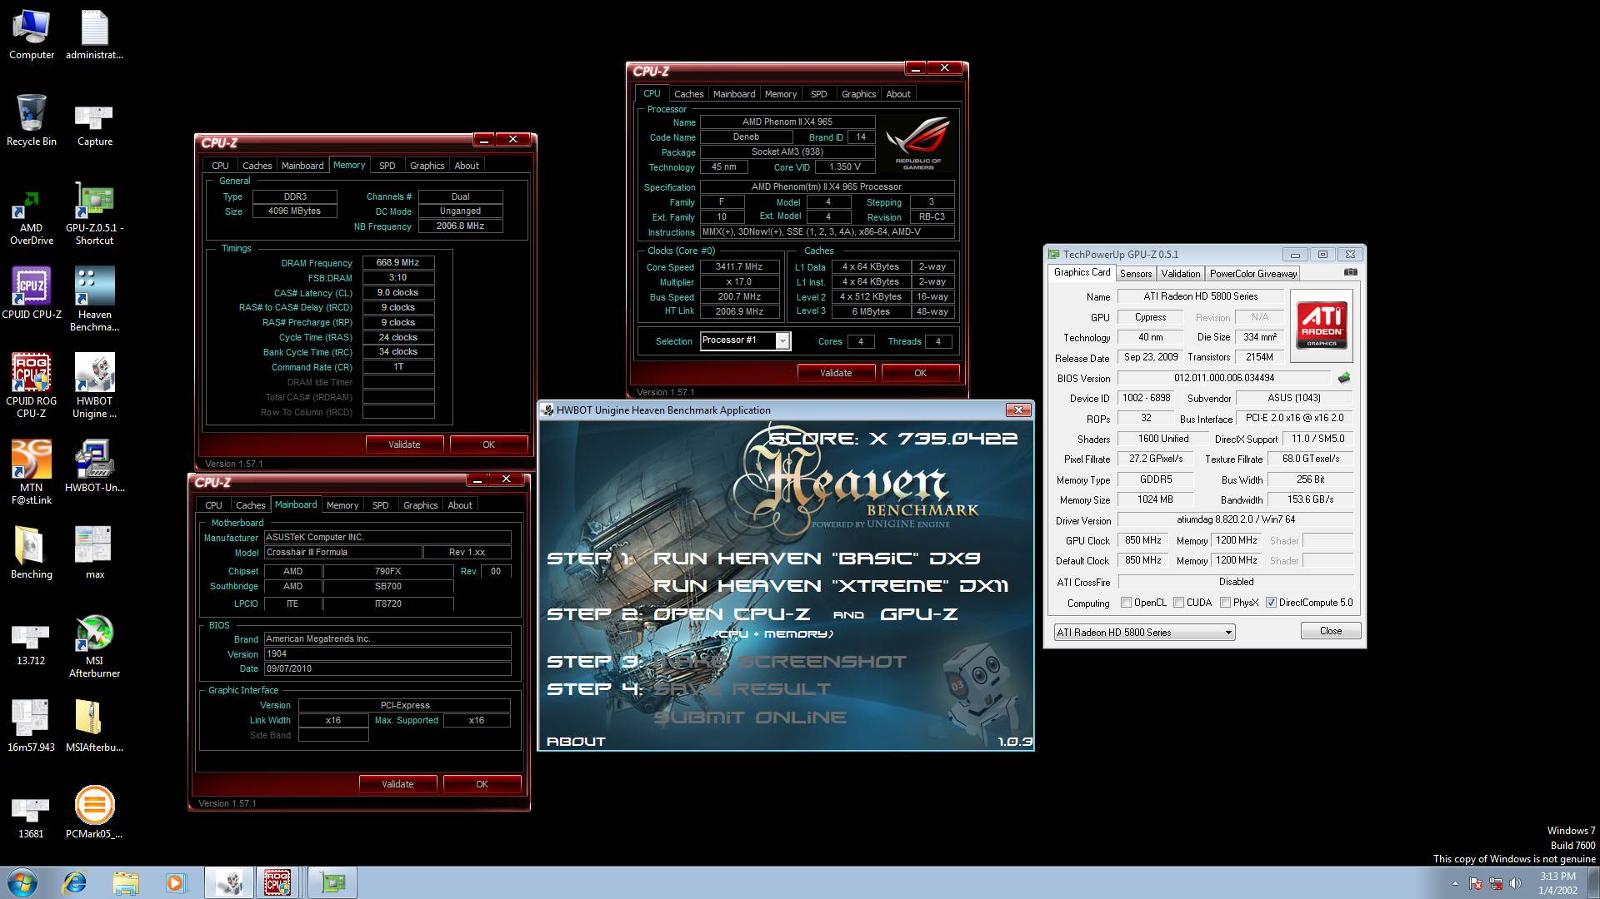Switch to the HWBOT Unigine taskbar button
The width and height of the screenshot is (1600, 899).
229,883
